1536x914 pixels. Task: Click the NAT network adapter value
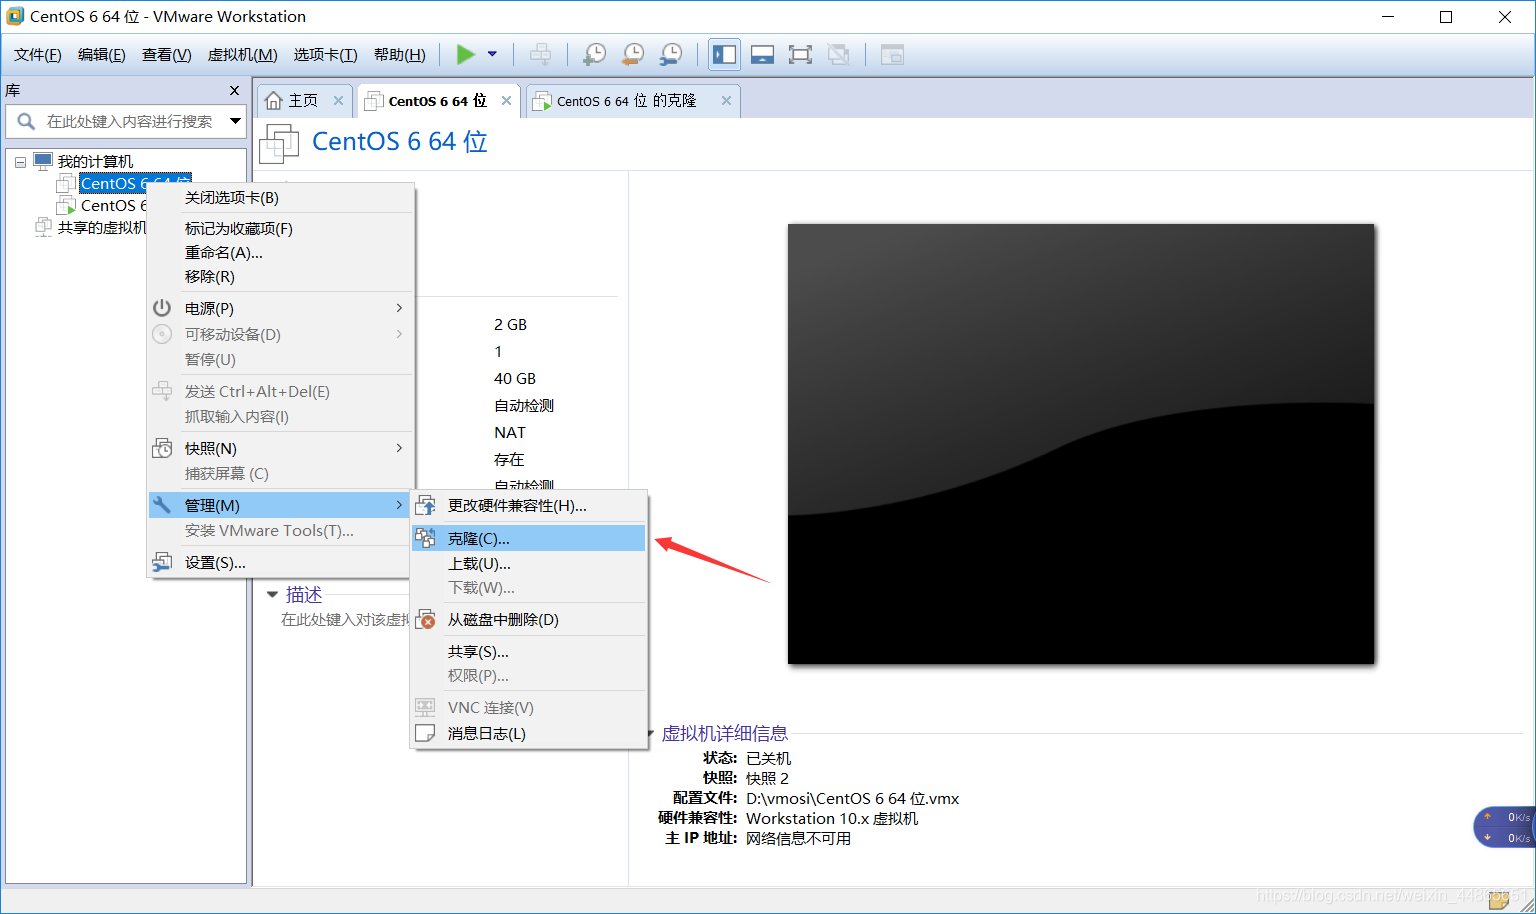tap(510, 432)
